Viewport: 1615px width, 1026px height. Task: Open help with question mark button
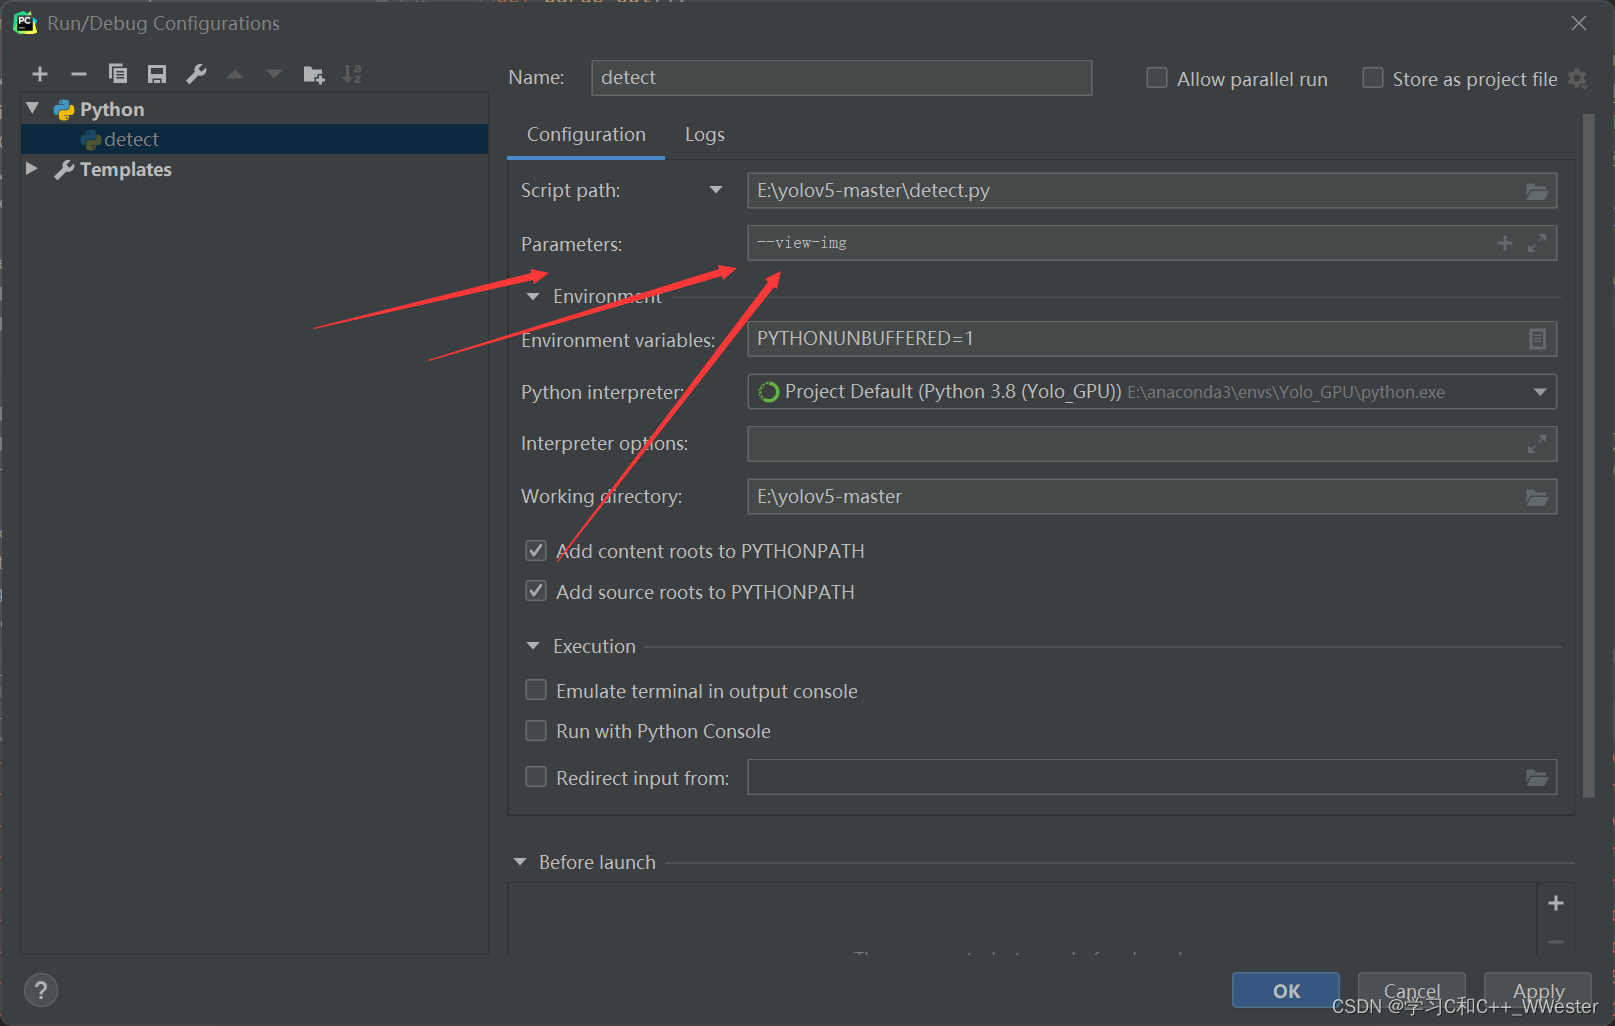tap(41, 990)
